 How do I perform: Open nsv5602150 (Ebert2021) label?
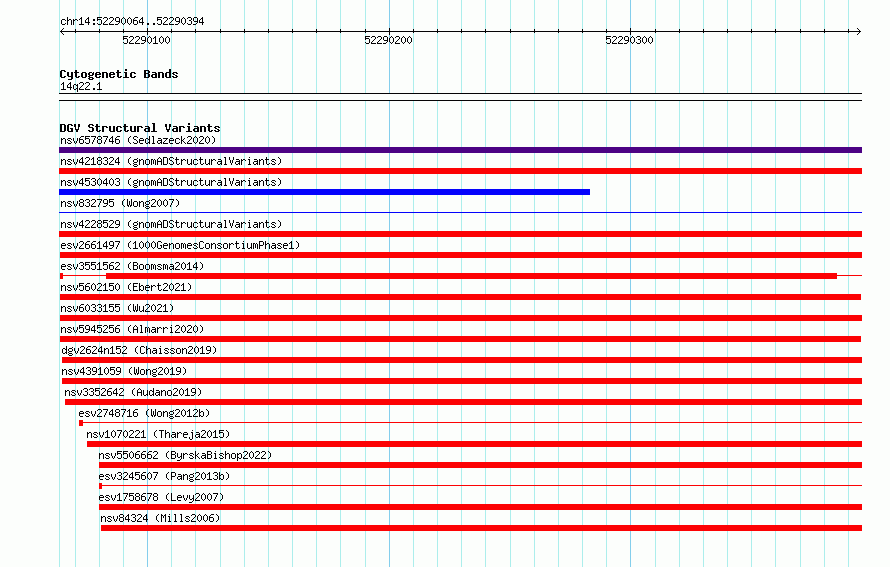[x=126, y=287]
